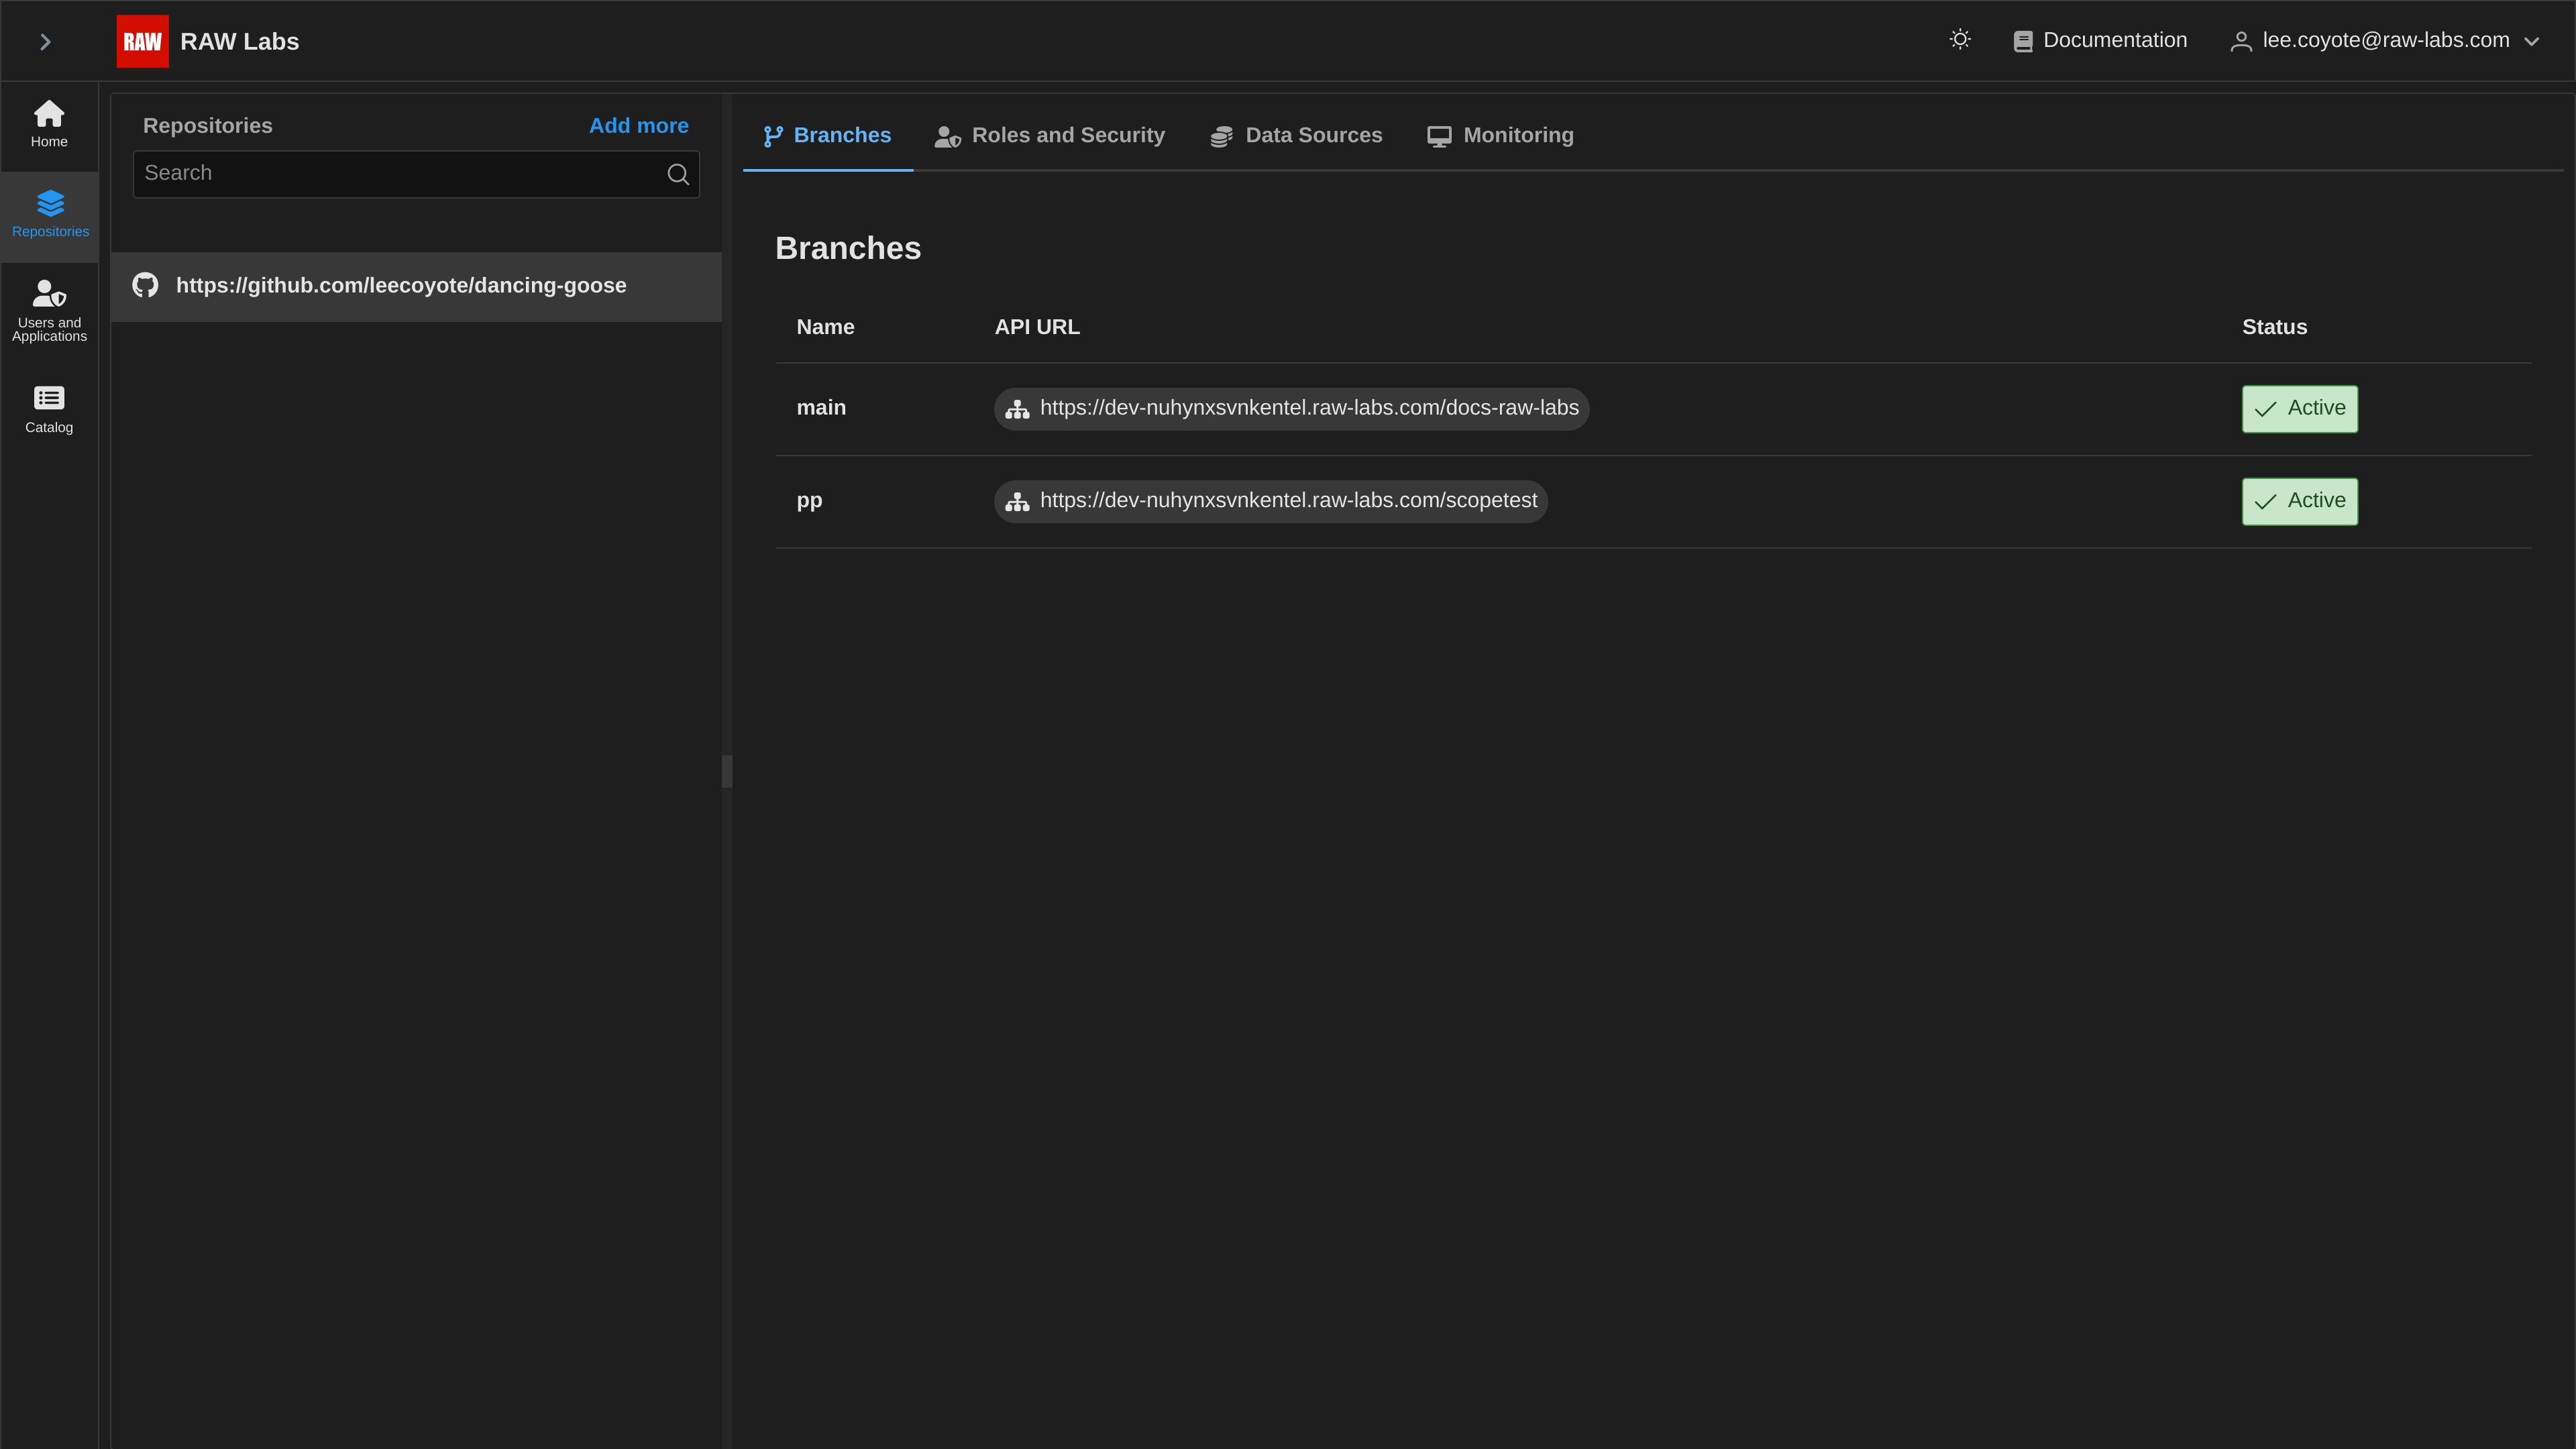This screenshot has width=2576, height=1449.
Task: Click Active status of pp branch
Action: (x=2299, y=501)
